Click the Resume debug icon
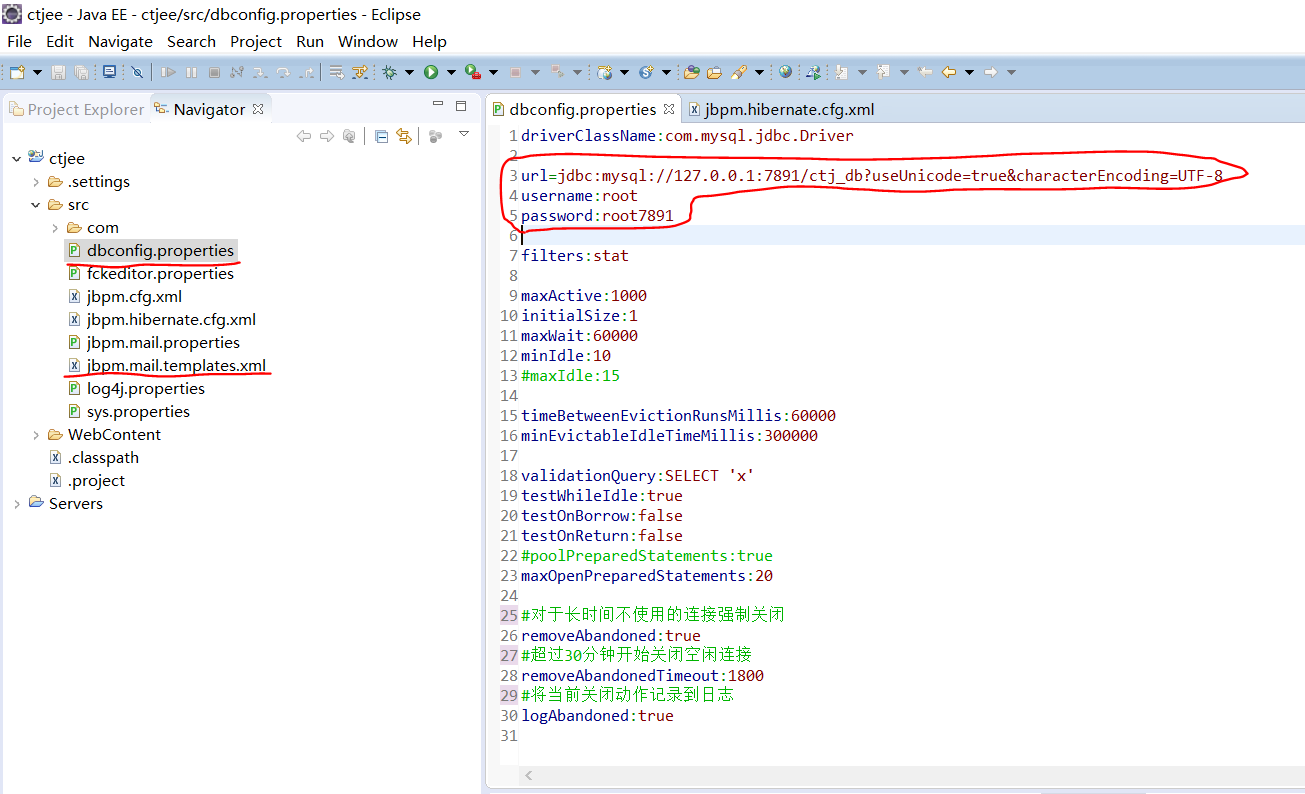This screenshot has height=794, width=1305. pyautogui.click(x=168, y=72)
